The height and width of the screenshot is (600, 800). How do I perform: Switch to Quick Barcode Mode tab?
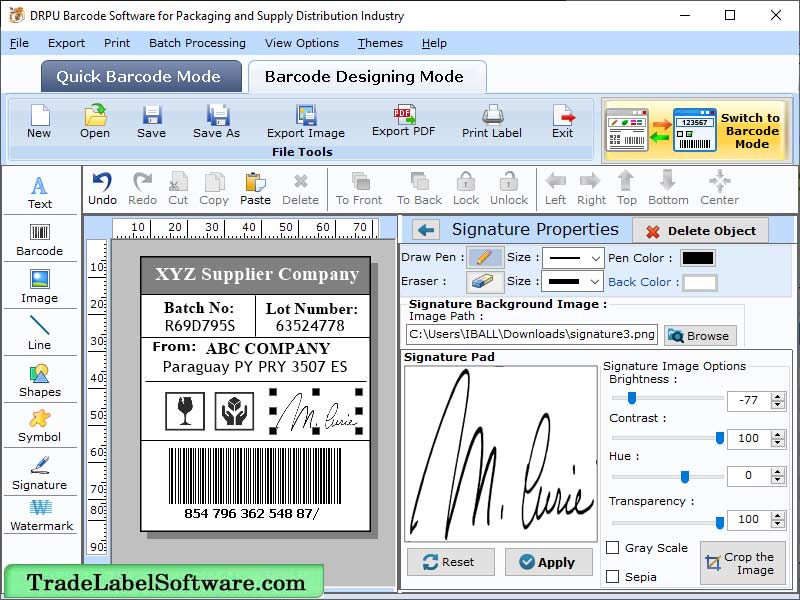coord(141,77)
